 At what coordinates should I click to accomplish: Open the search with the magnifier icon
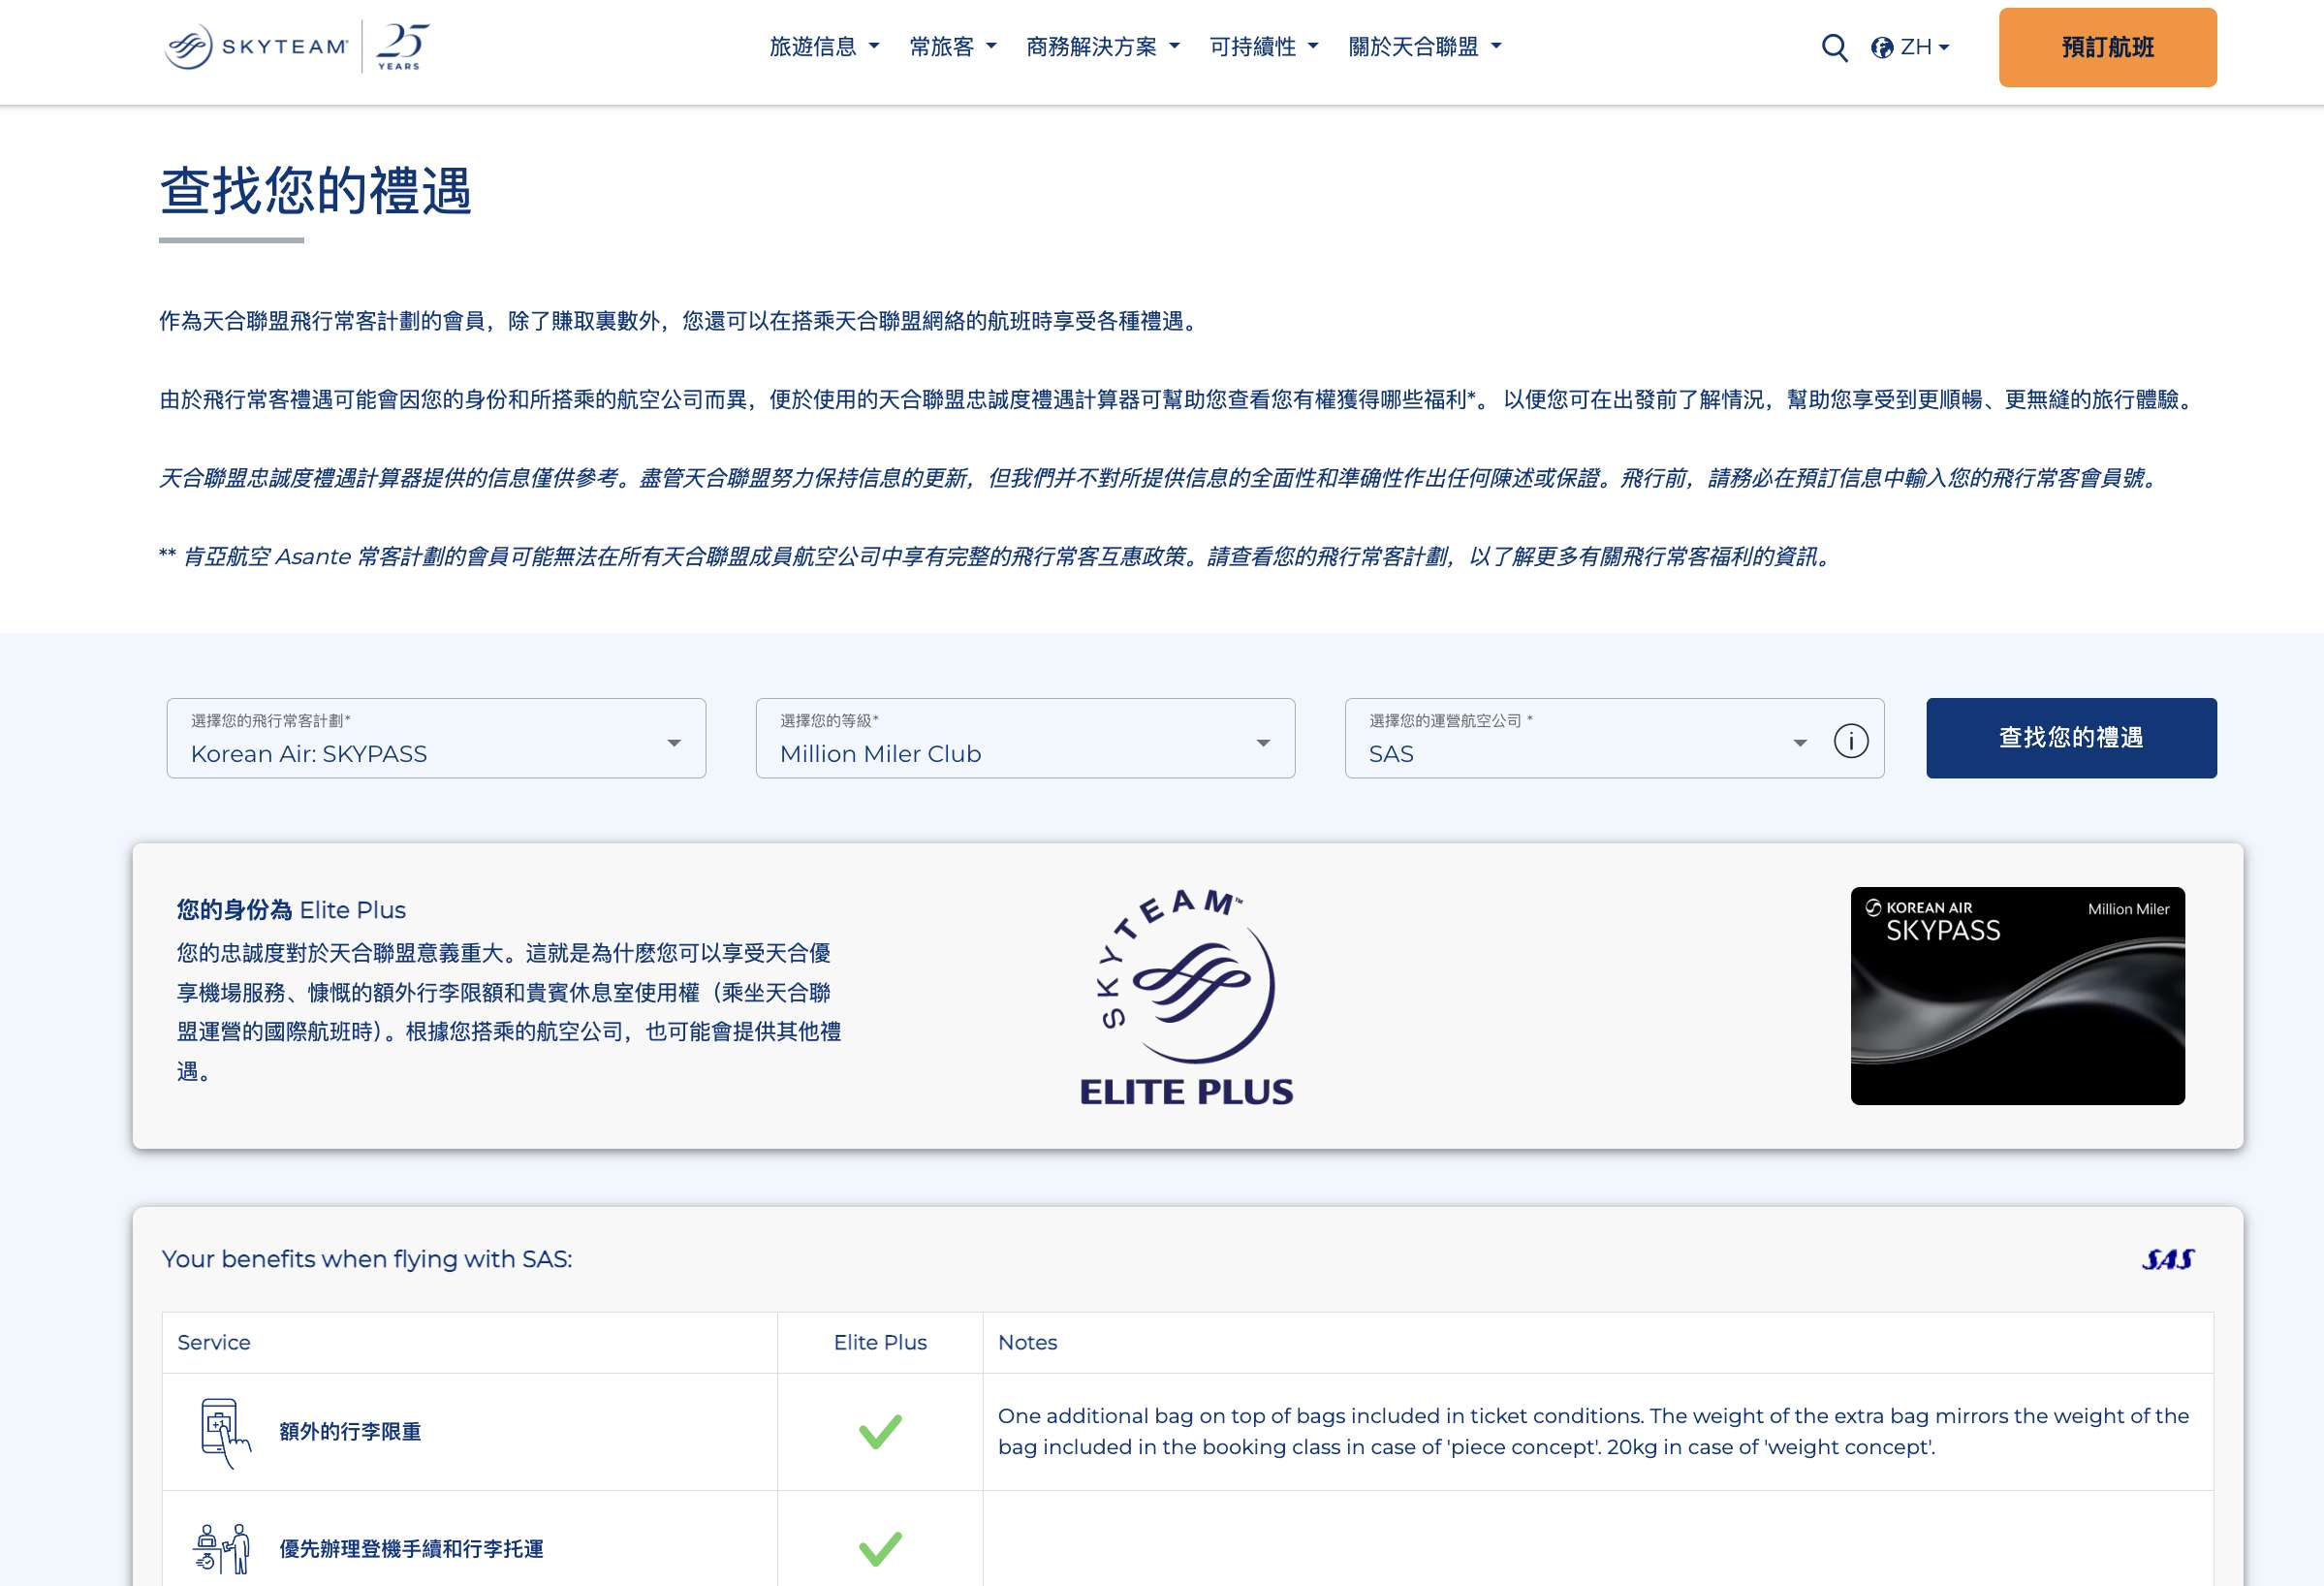pos(1835,47)
